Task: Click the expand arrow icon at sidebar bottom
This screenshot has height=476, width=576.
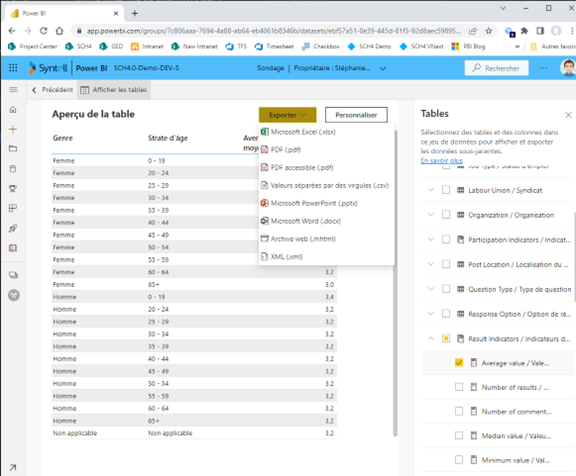Action: tap(13, 467)
